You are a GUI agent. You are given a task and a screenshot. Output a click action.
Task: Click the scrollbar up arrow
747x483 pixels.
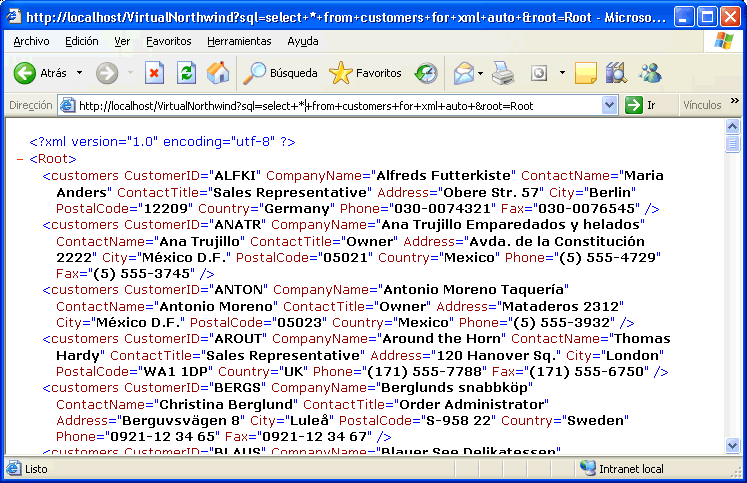(732, 126)
